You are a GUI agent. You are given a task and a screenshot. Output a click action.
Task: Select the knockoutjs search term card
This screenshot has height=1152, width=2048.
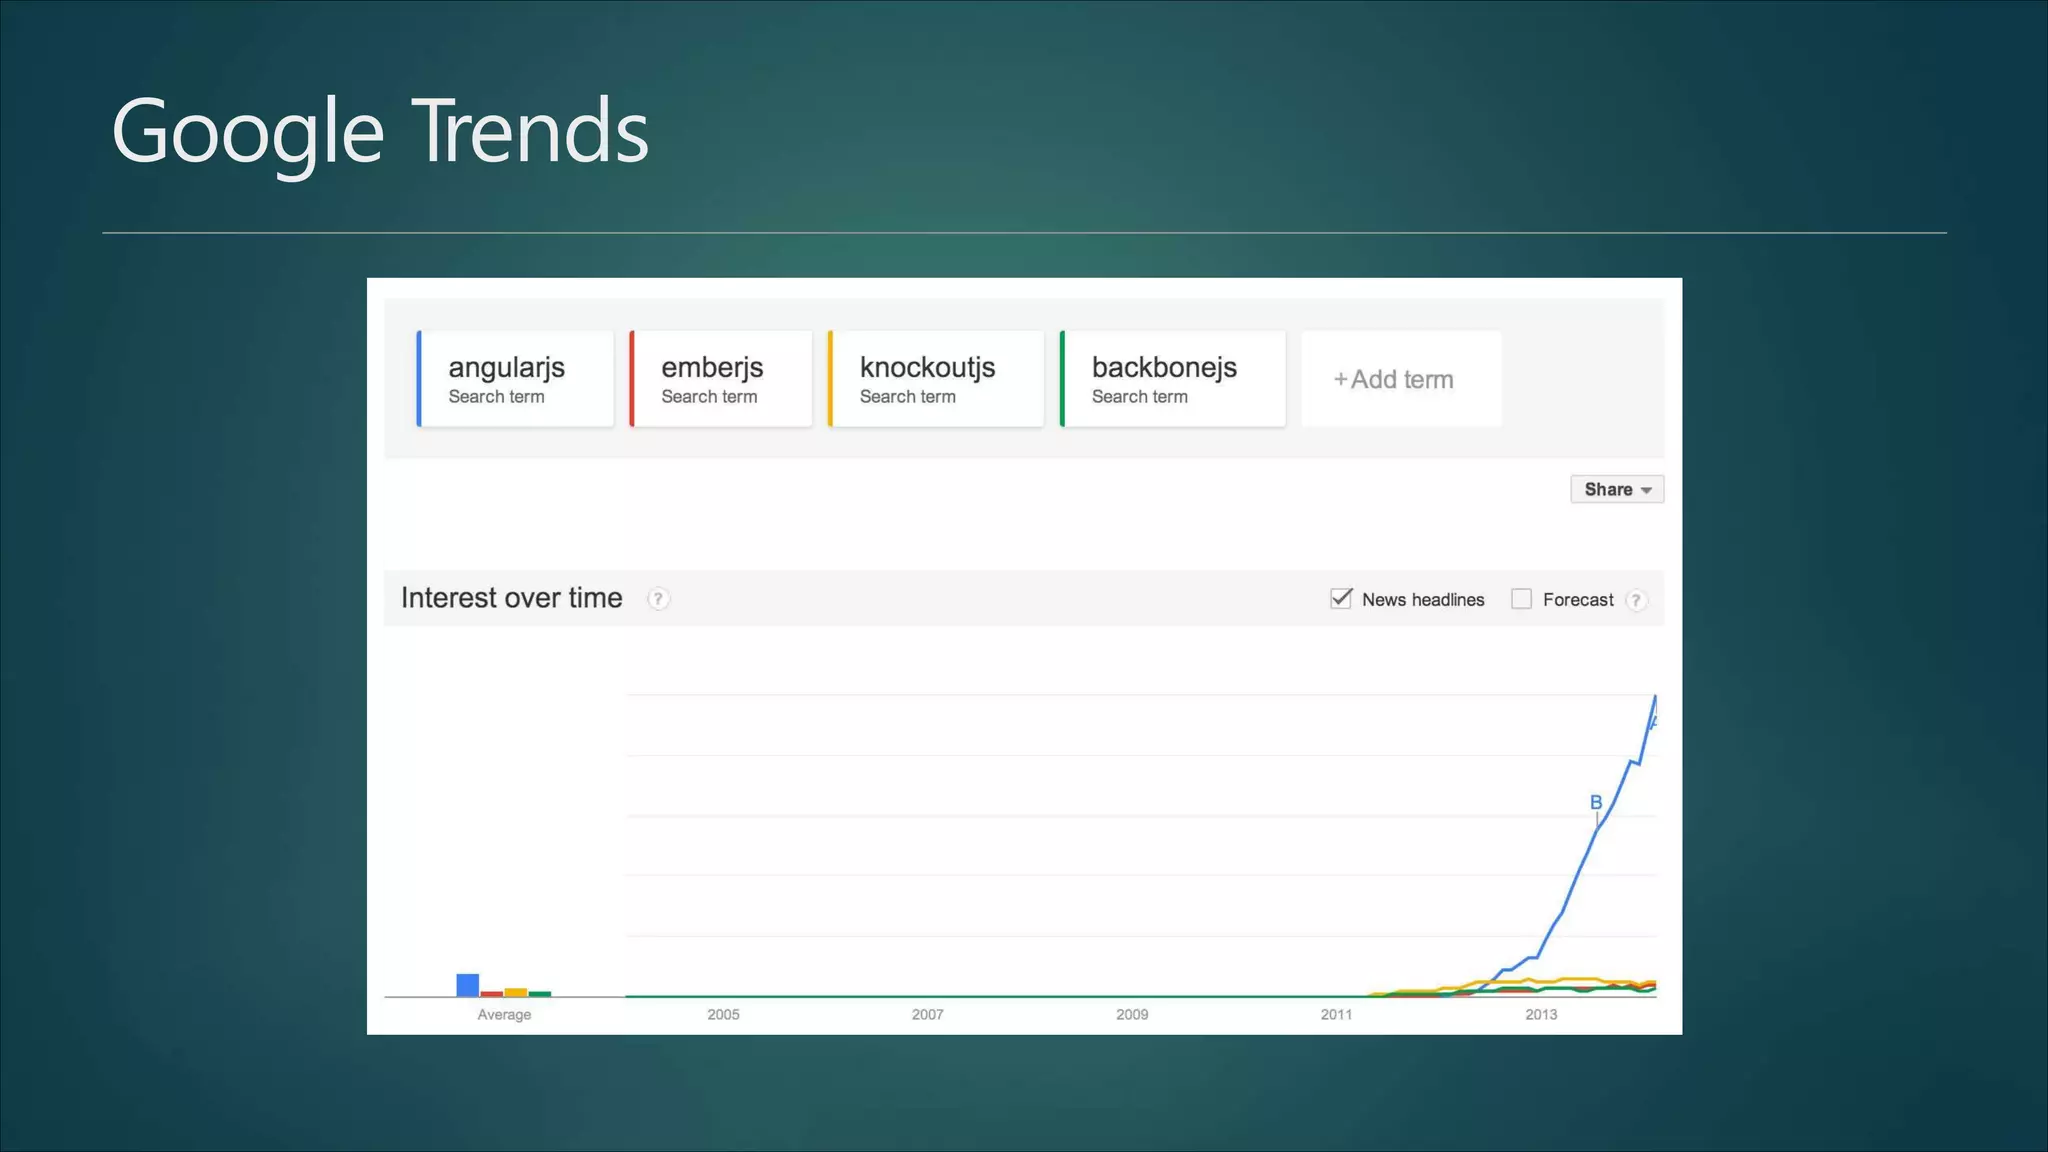point(936,379)
